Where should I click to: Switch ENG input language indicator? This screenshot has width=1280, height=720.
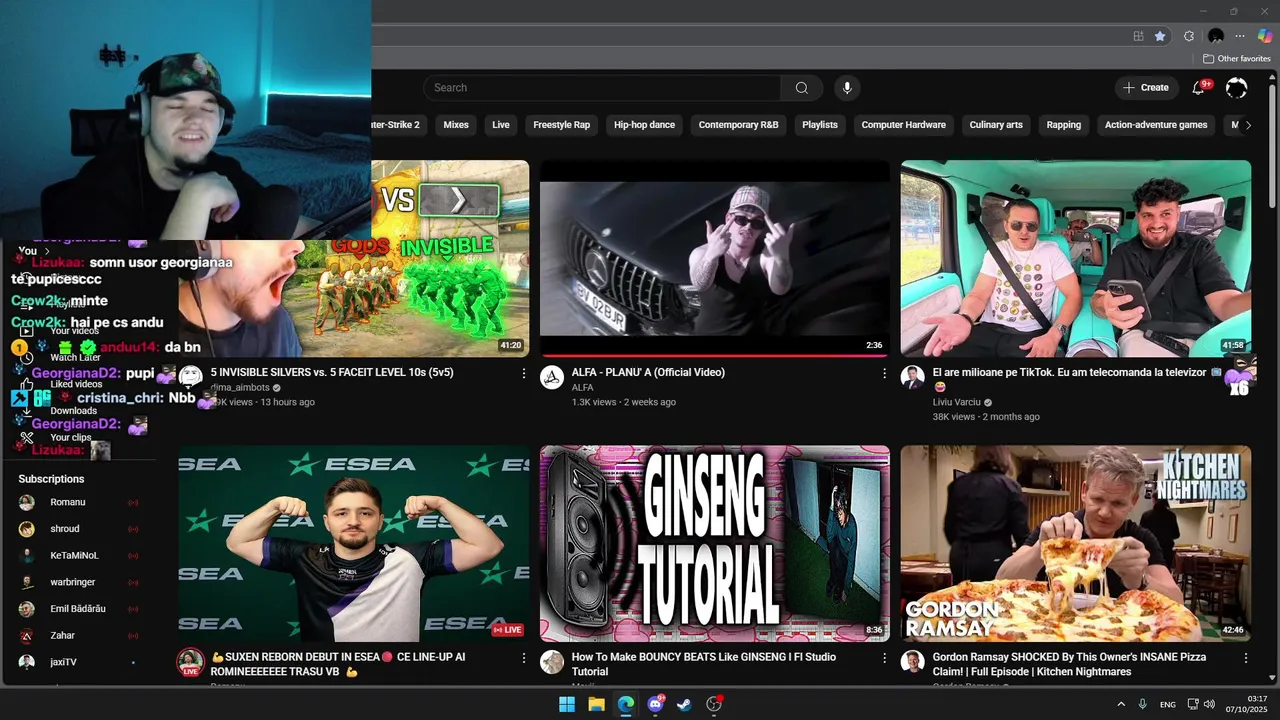pyautogui.click(x=1167, y=705)
